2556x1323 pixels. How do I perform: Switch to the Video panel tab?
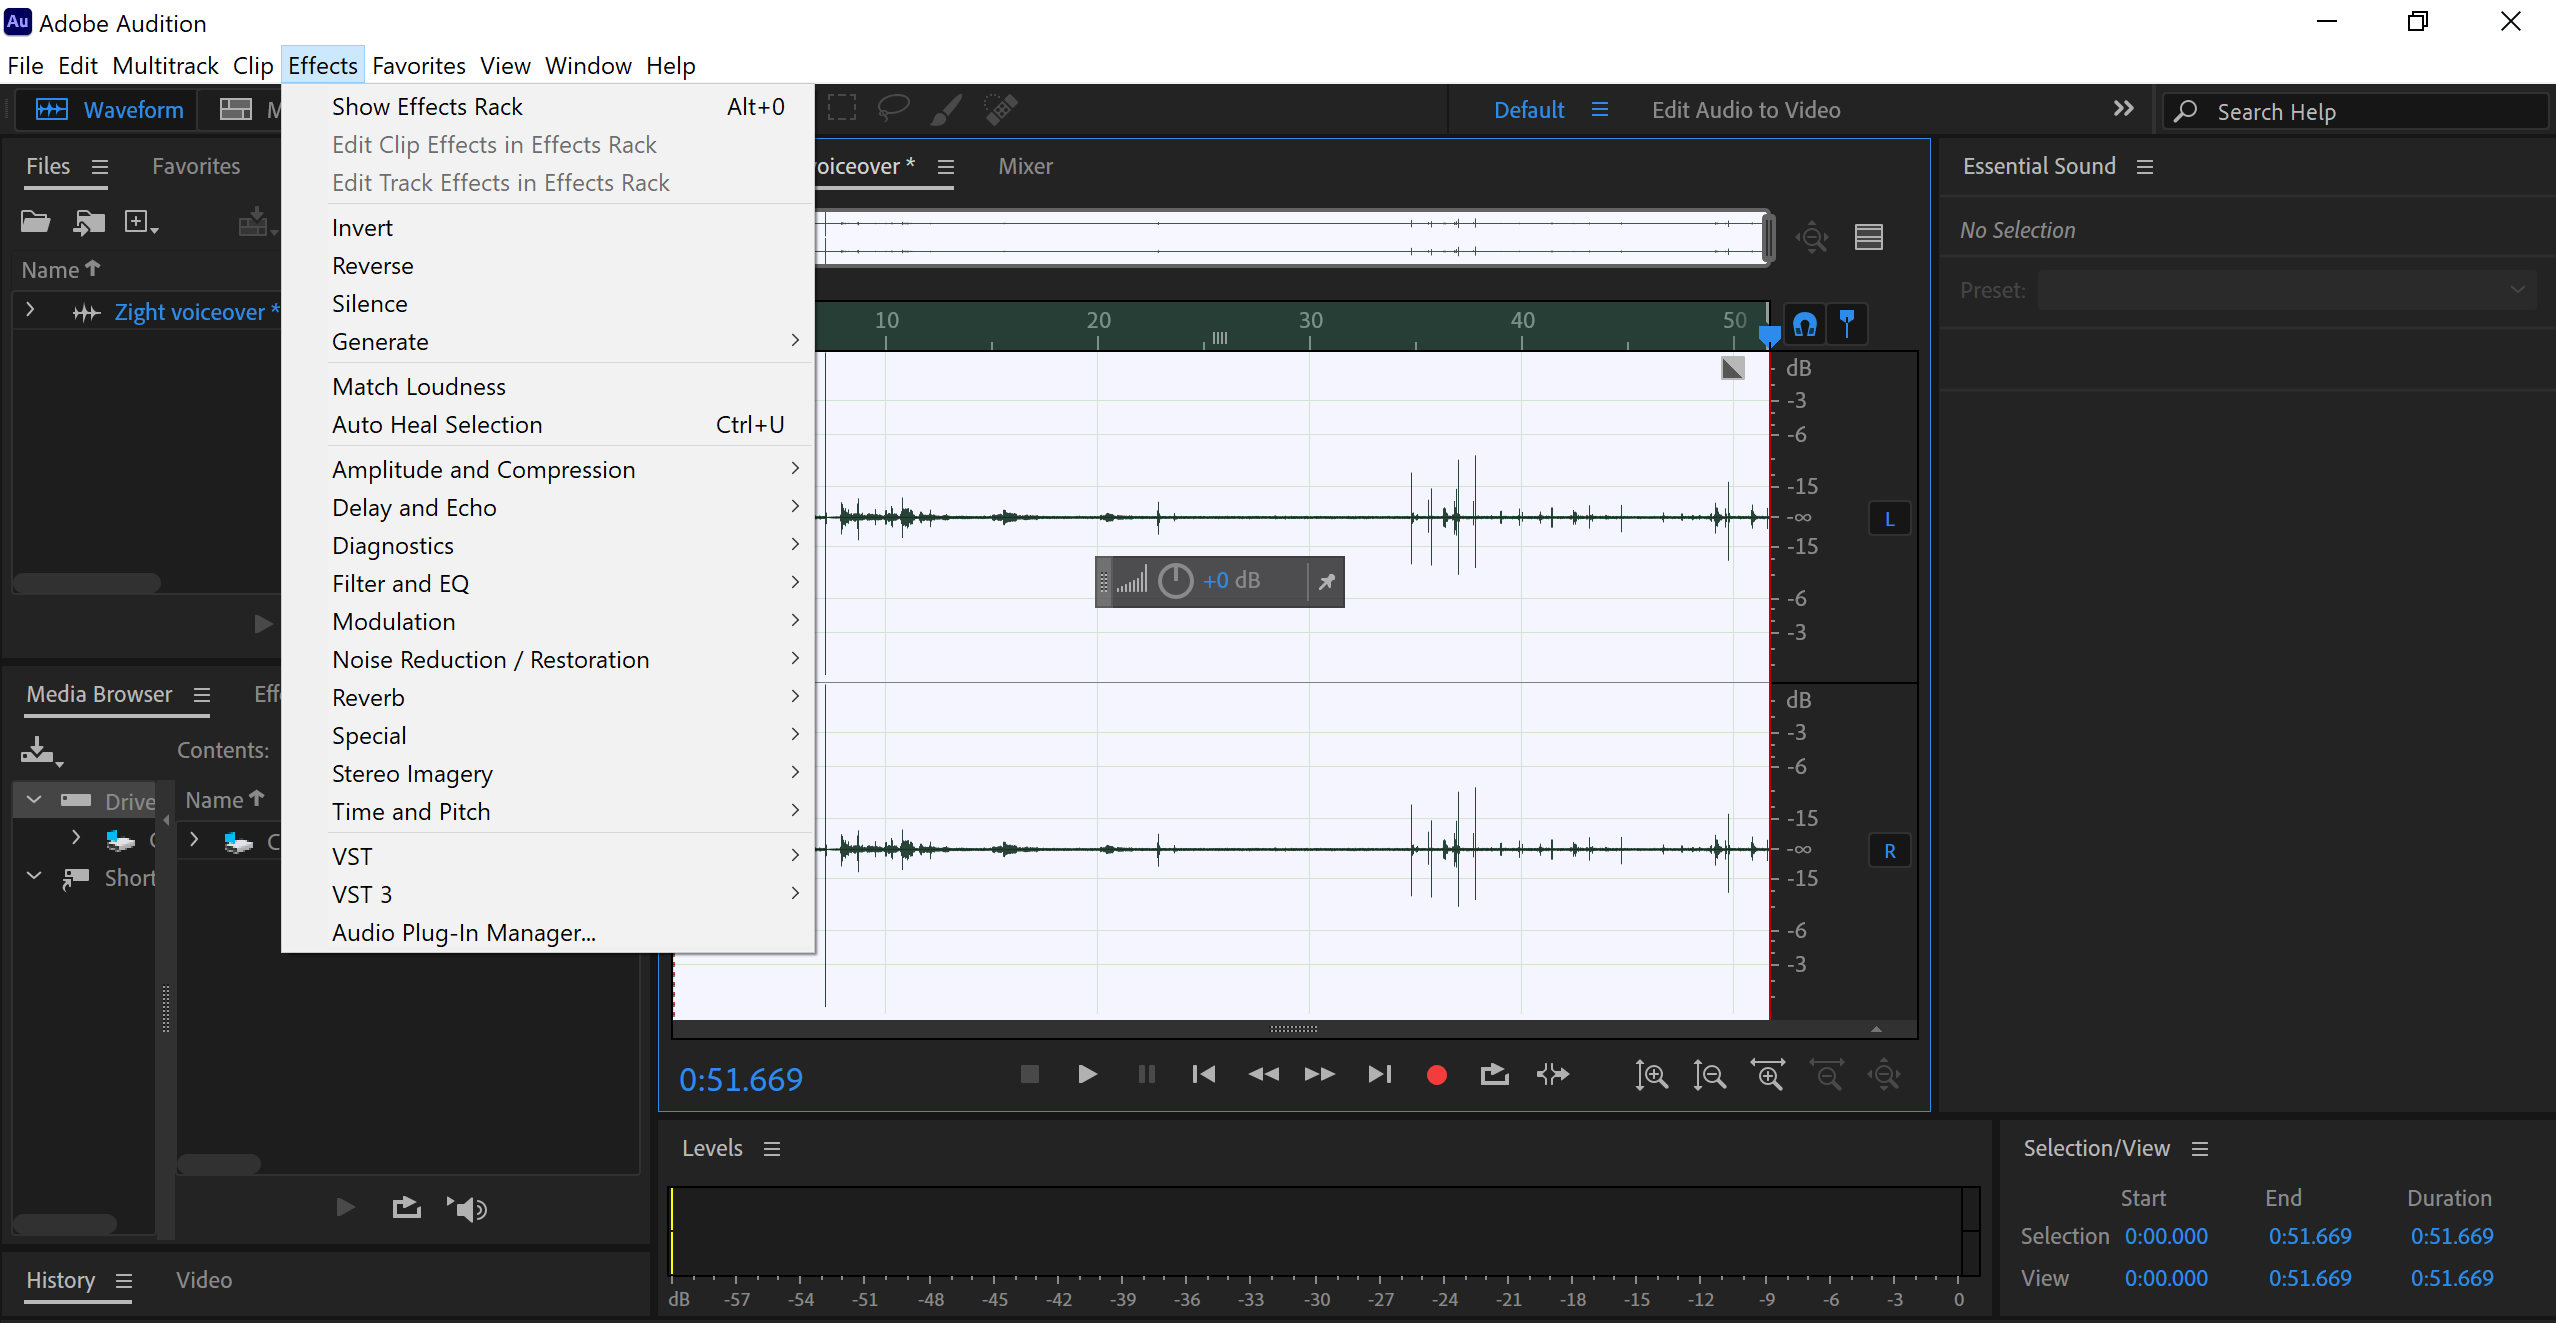(x=204, y=1280)
